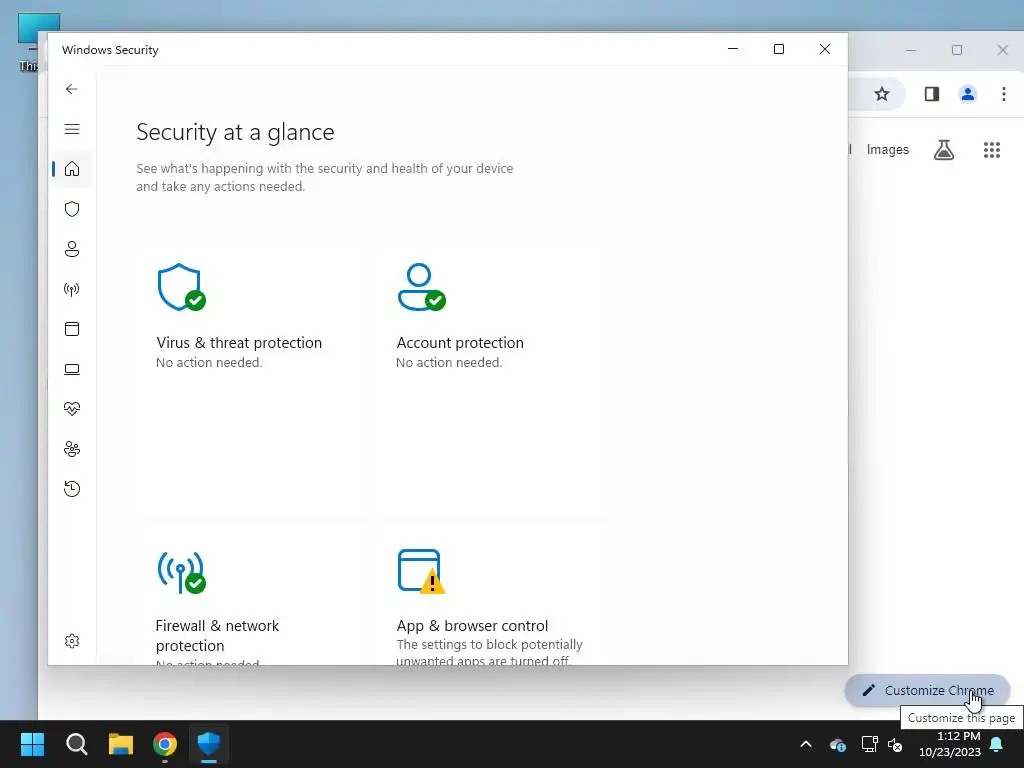The image size is (1024, 768).
Task: Open Protection history clock icon in sidebar
Action: [x=72, y=489]
